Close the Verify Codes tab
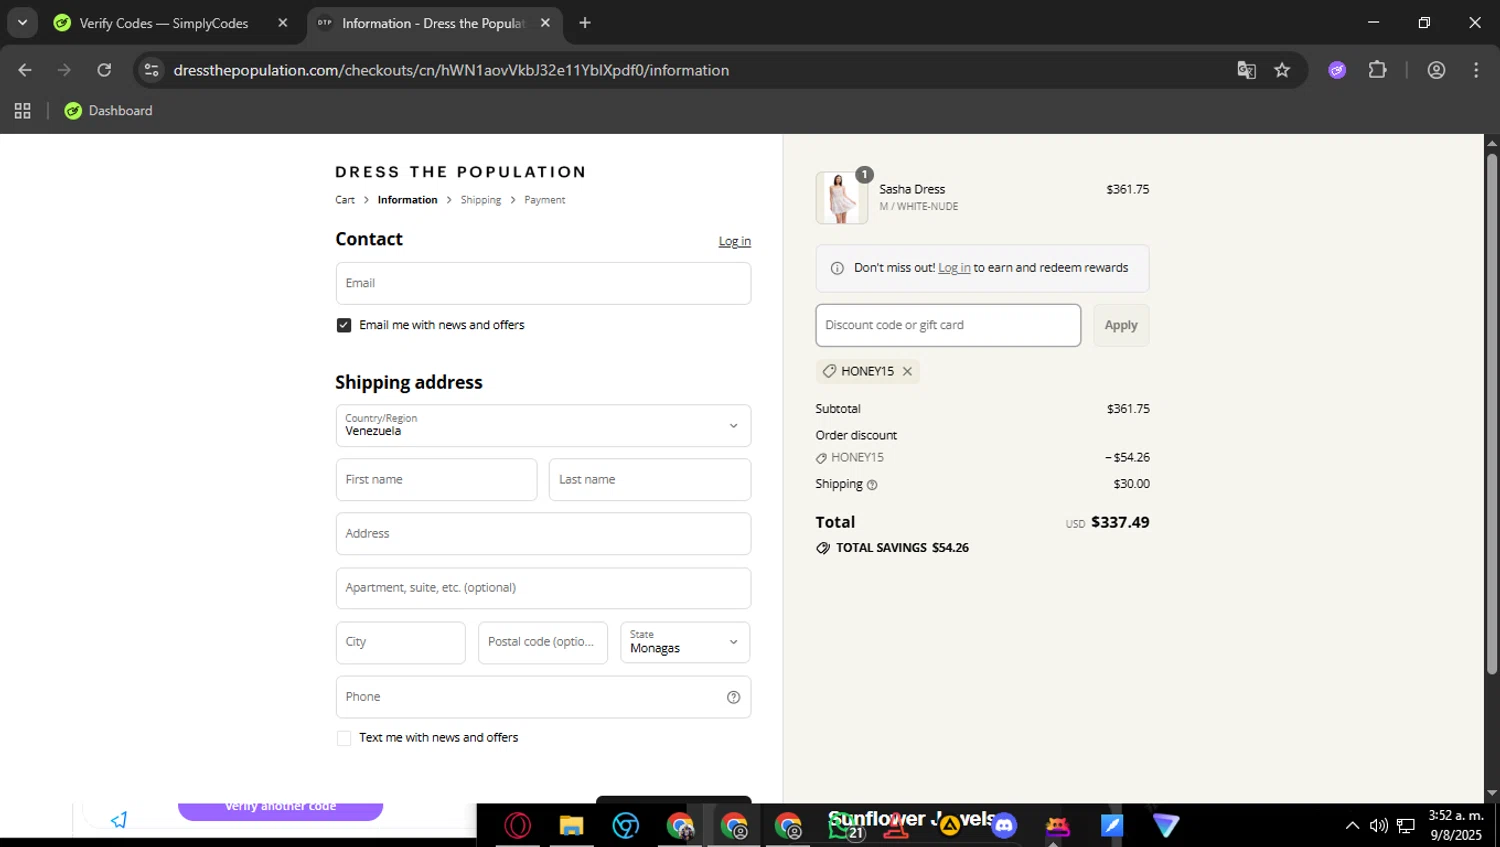 point(283,23)
